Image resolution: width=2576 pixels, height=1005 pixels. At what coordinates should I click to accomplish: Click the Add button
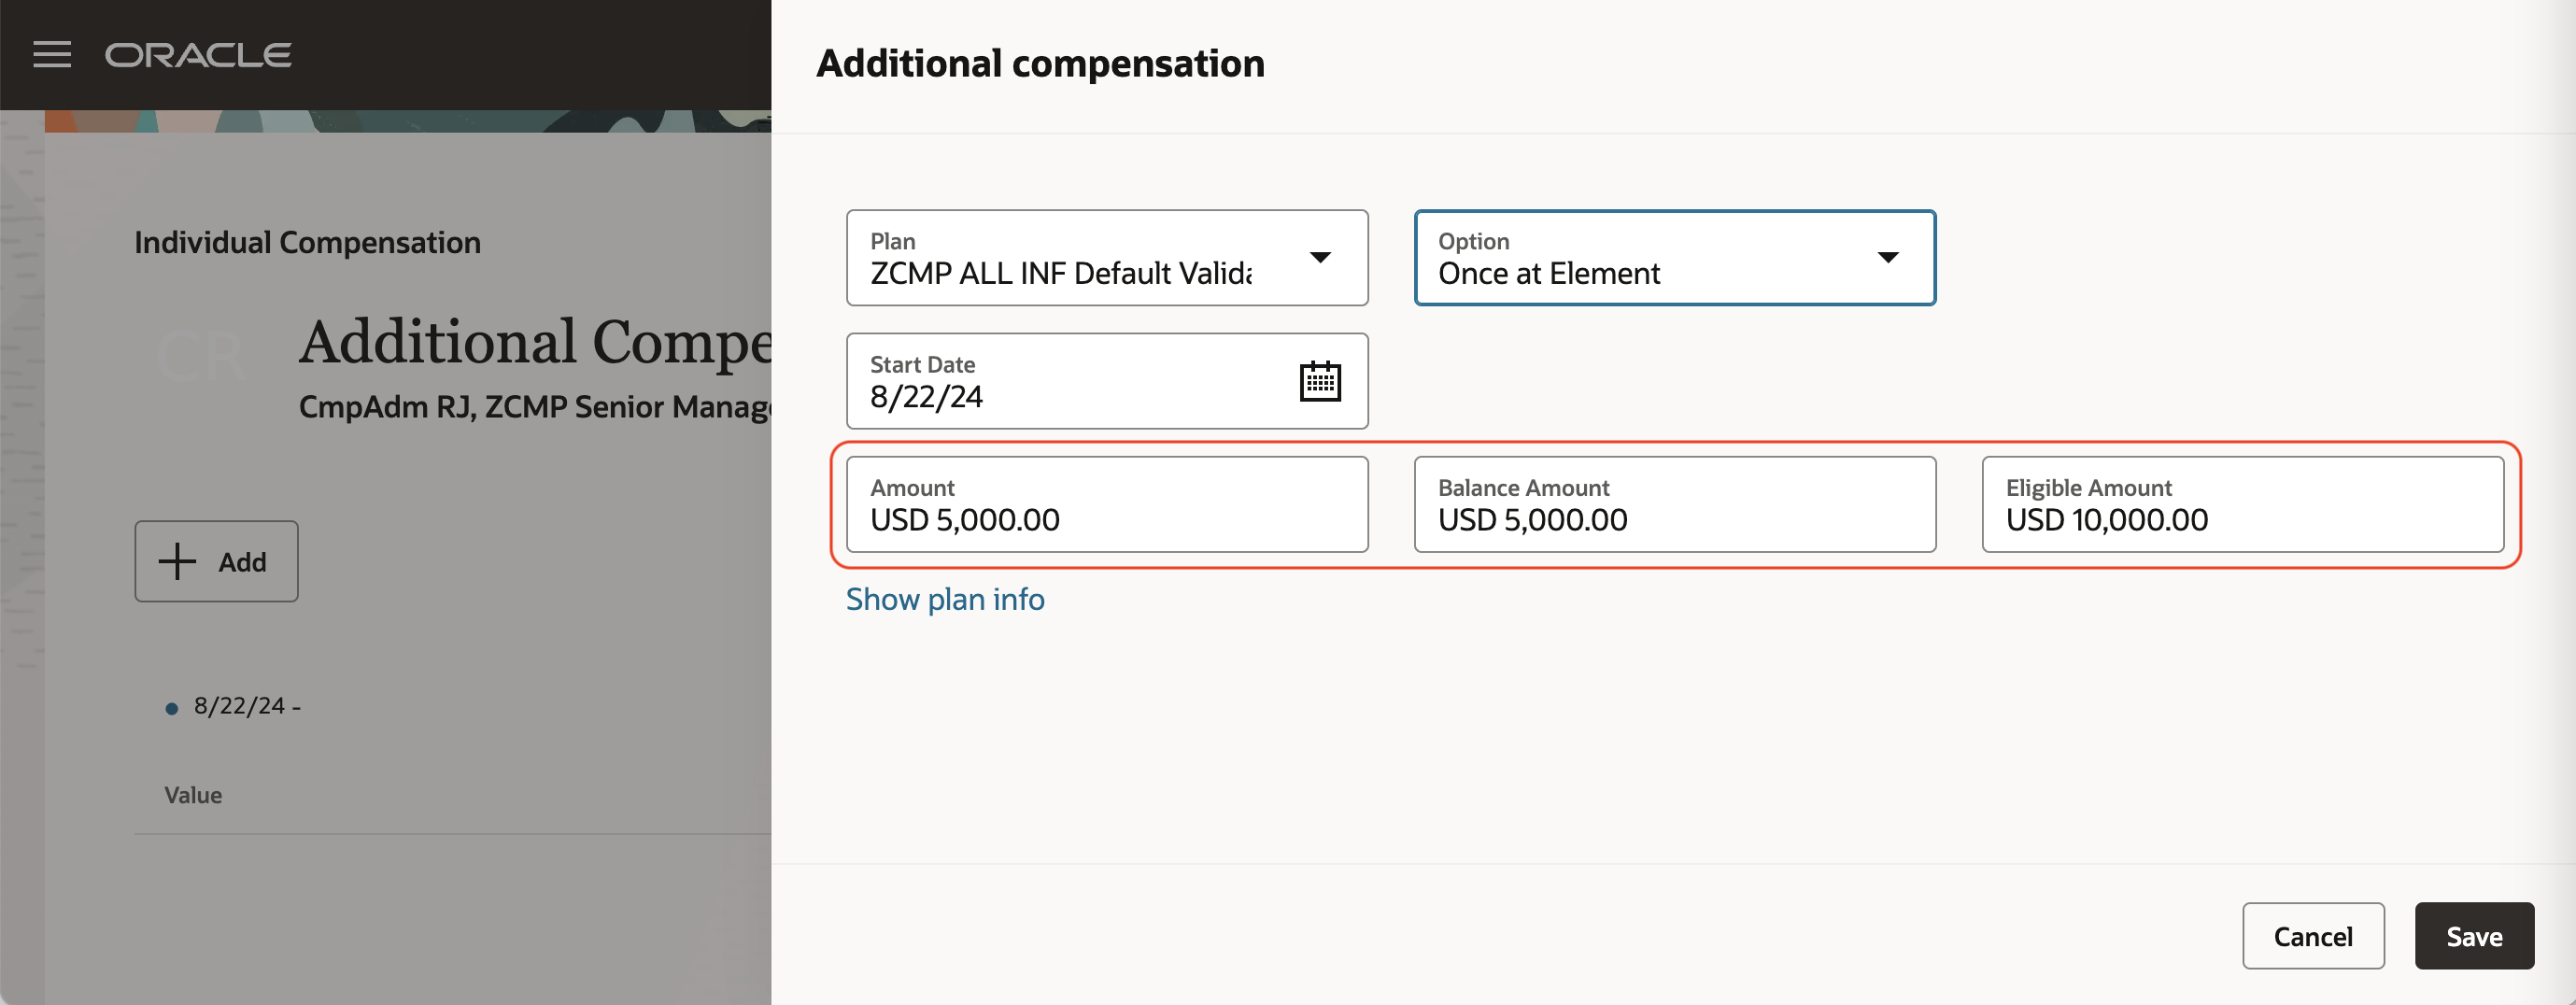pos(217,561)
